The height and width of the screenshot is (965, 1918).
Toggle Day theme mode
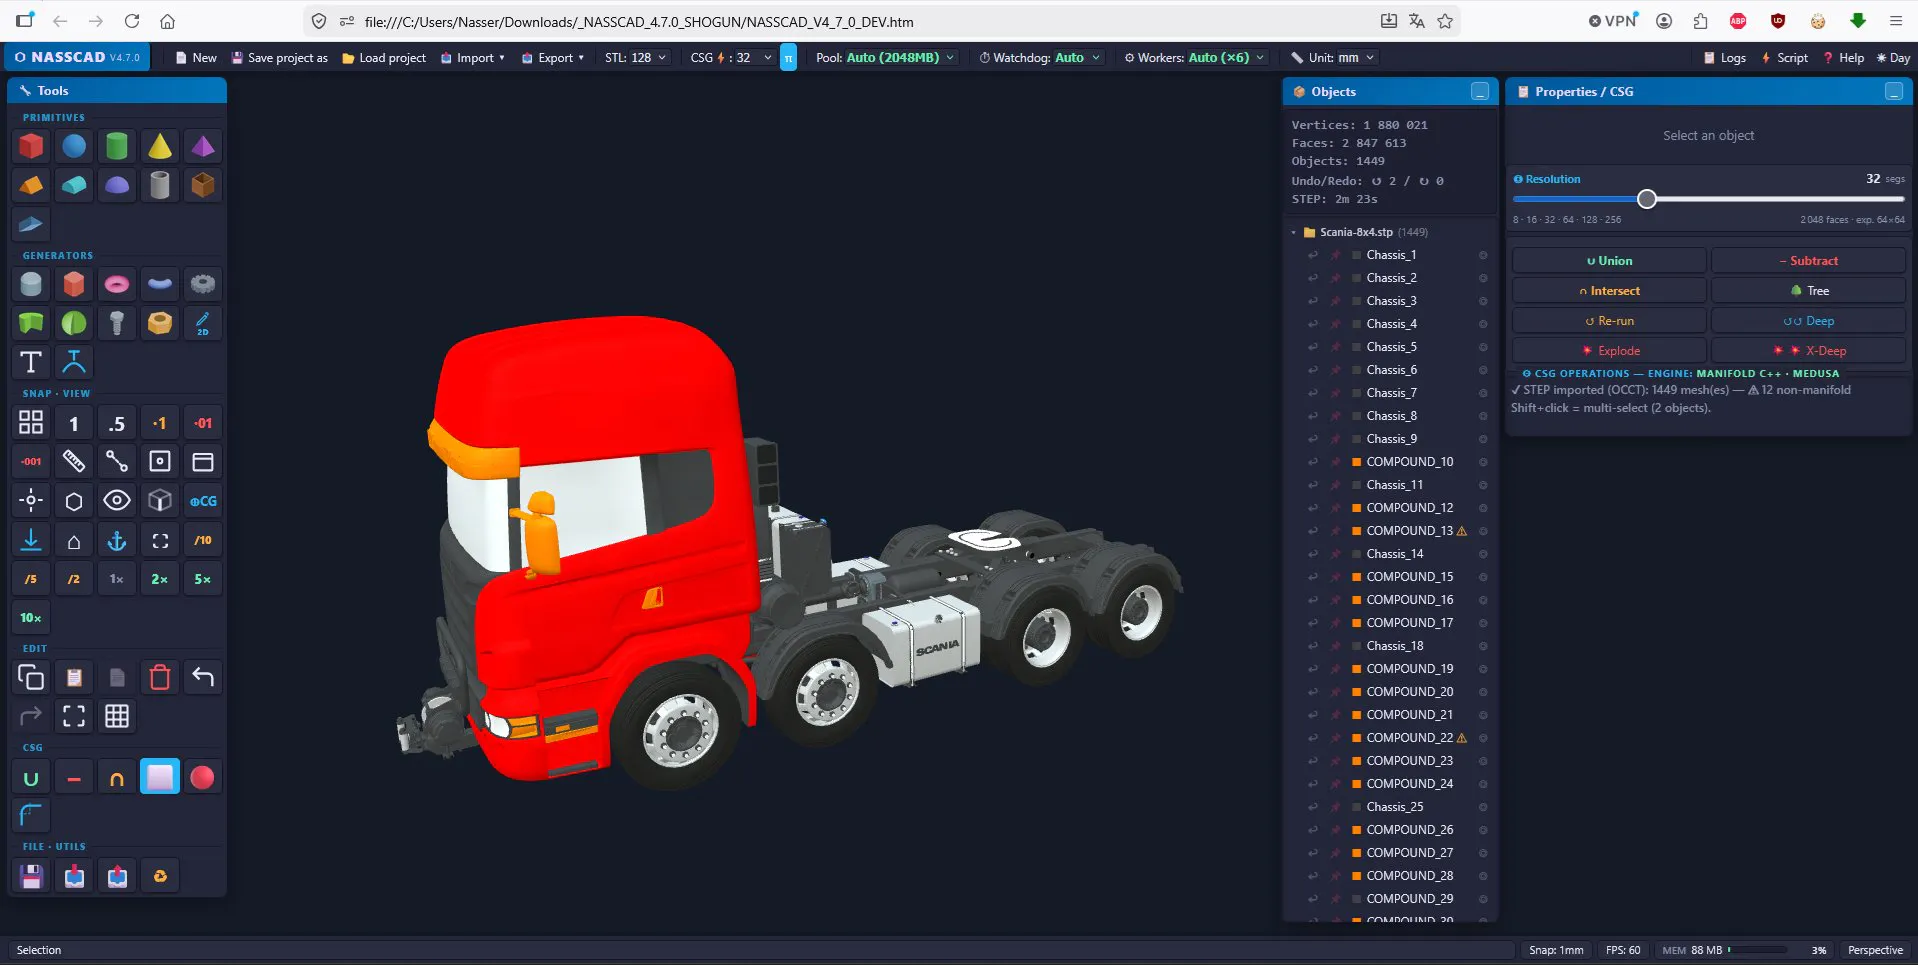pyautogui.click(x=1893, y=58)
